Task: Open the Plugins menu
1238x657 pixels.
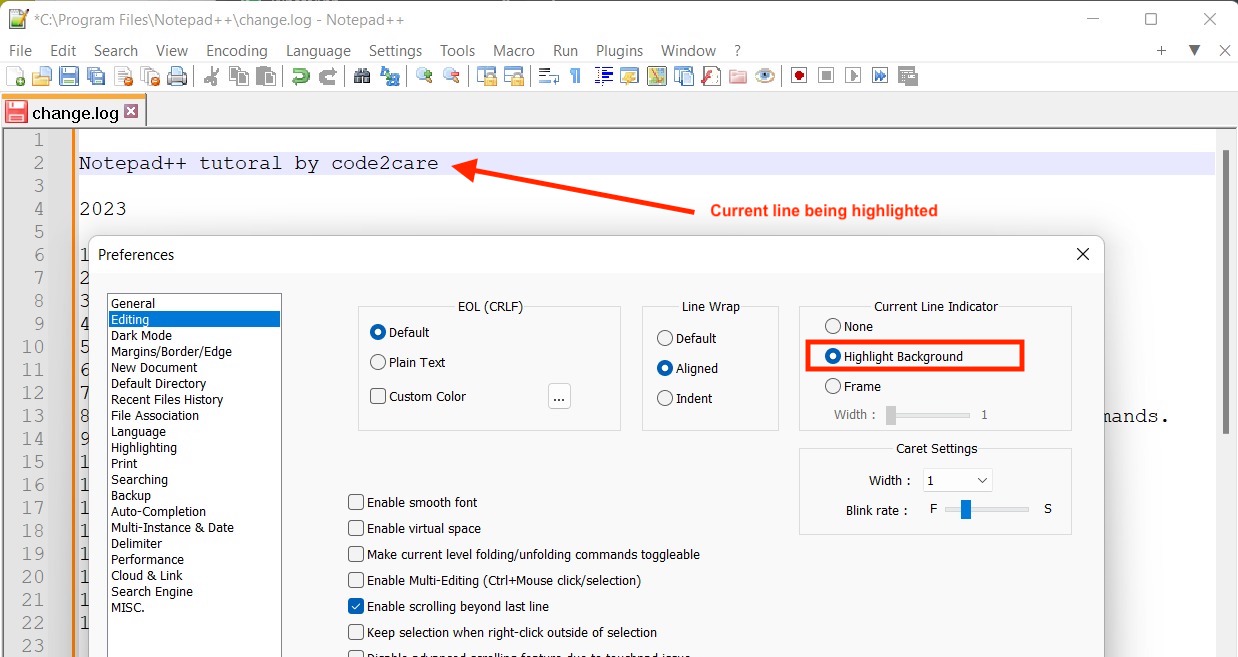Action: pos(619,50)
